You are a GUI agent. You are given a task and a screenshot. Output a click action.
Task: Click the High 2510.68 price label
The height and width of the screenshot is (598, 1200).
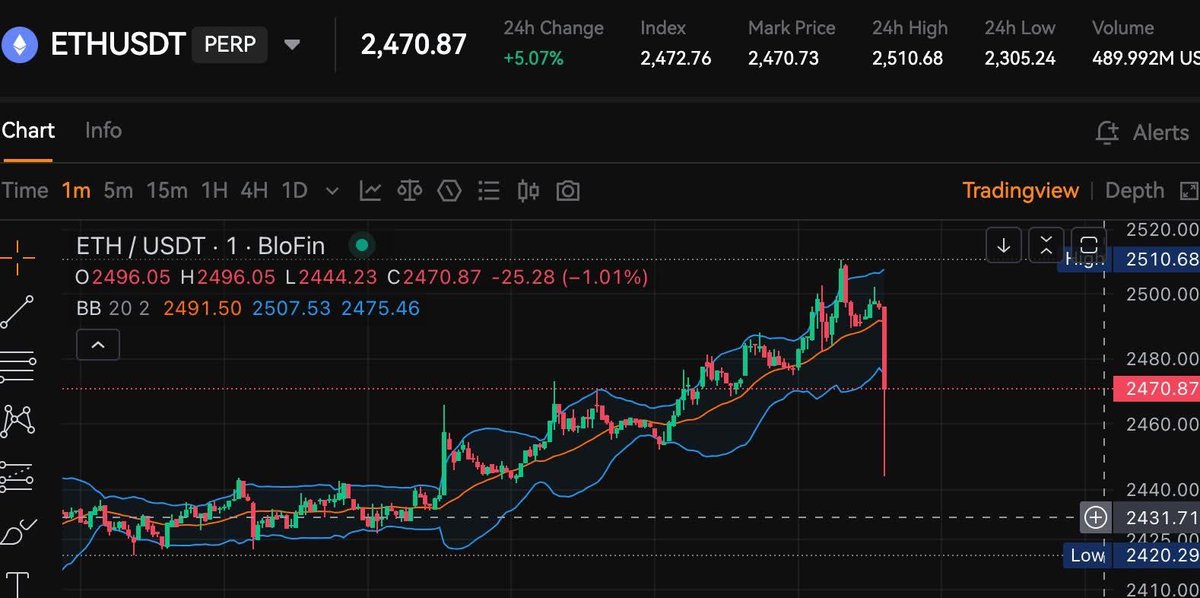pos(1130,259)
